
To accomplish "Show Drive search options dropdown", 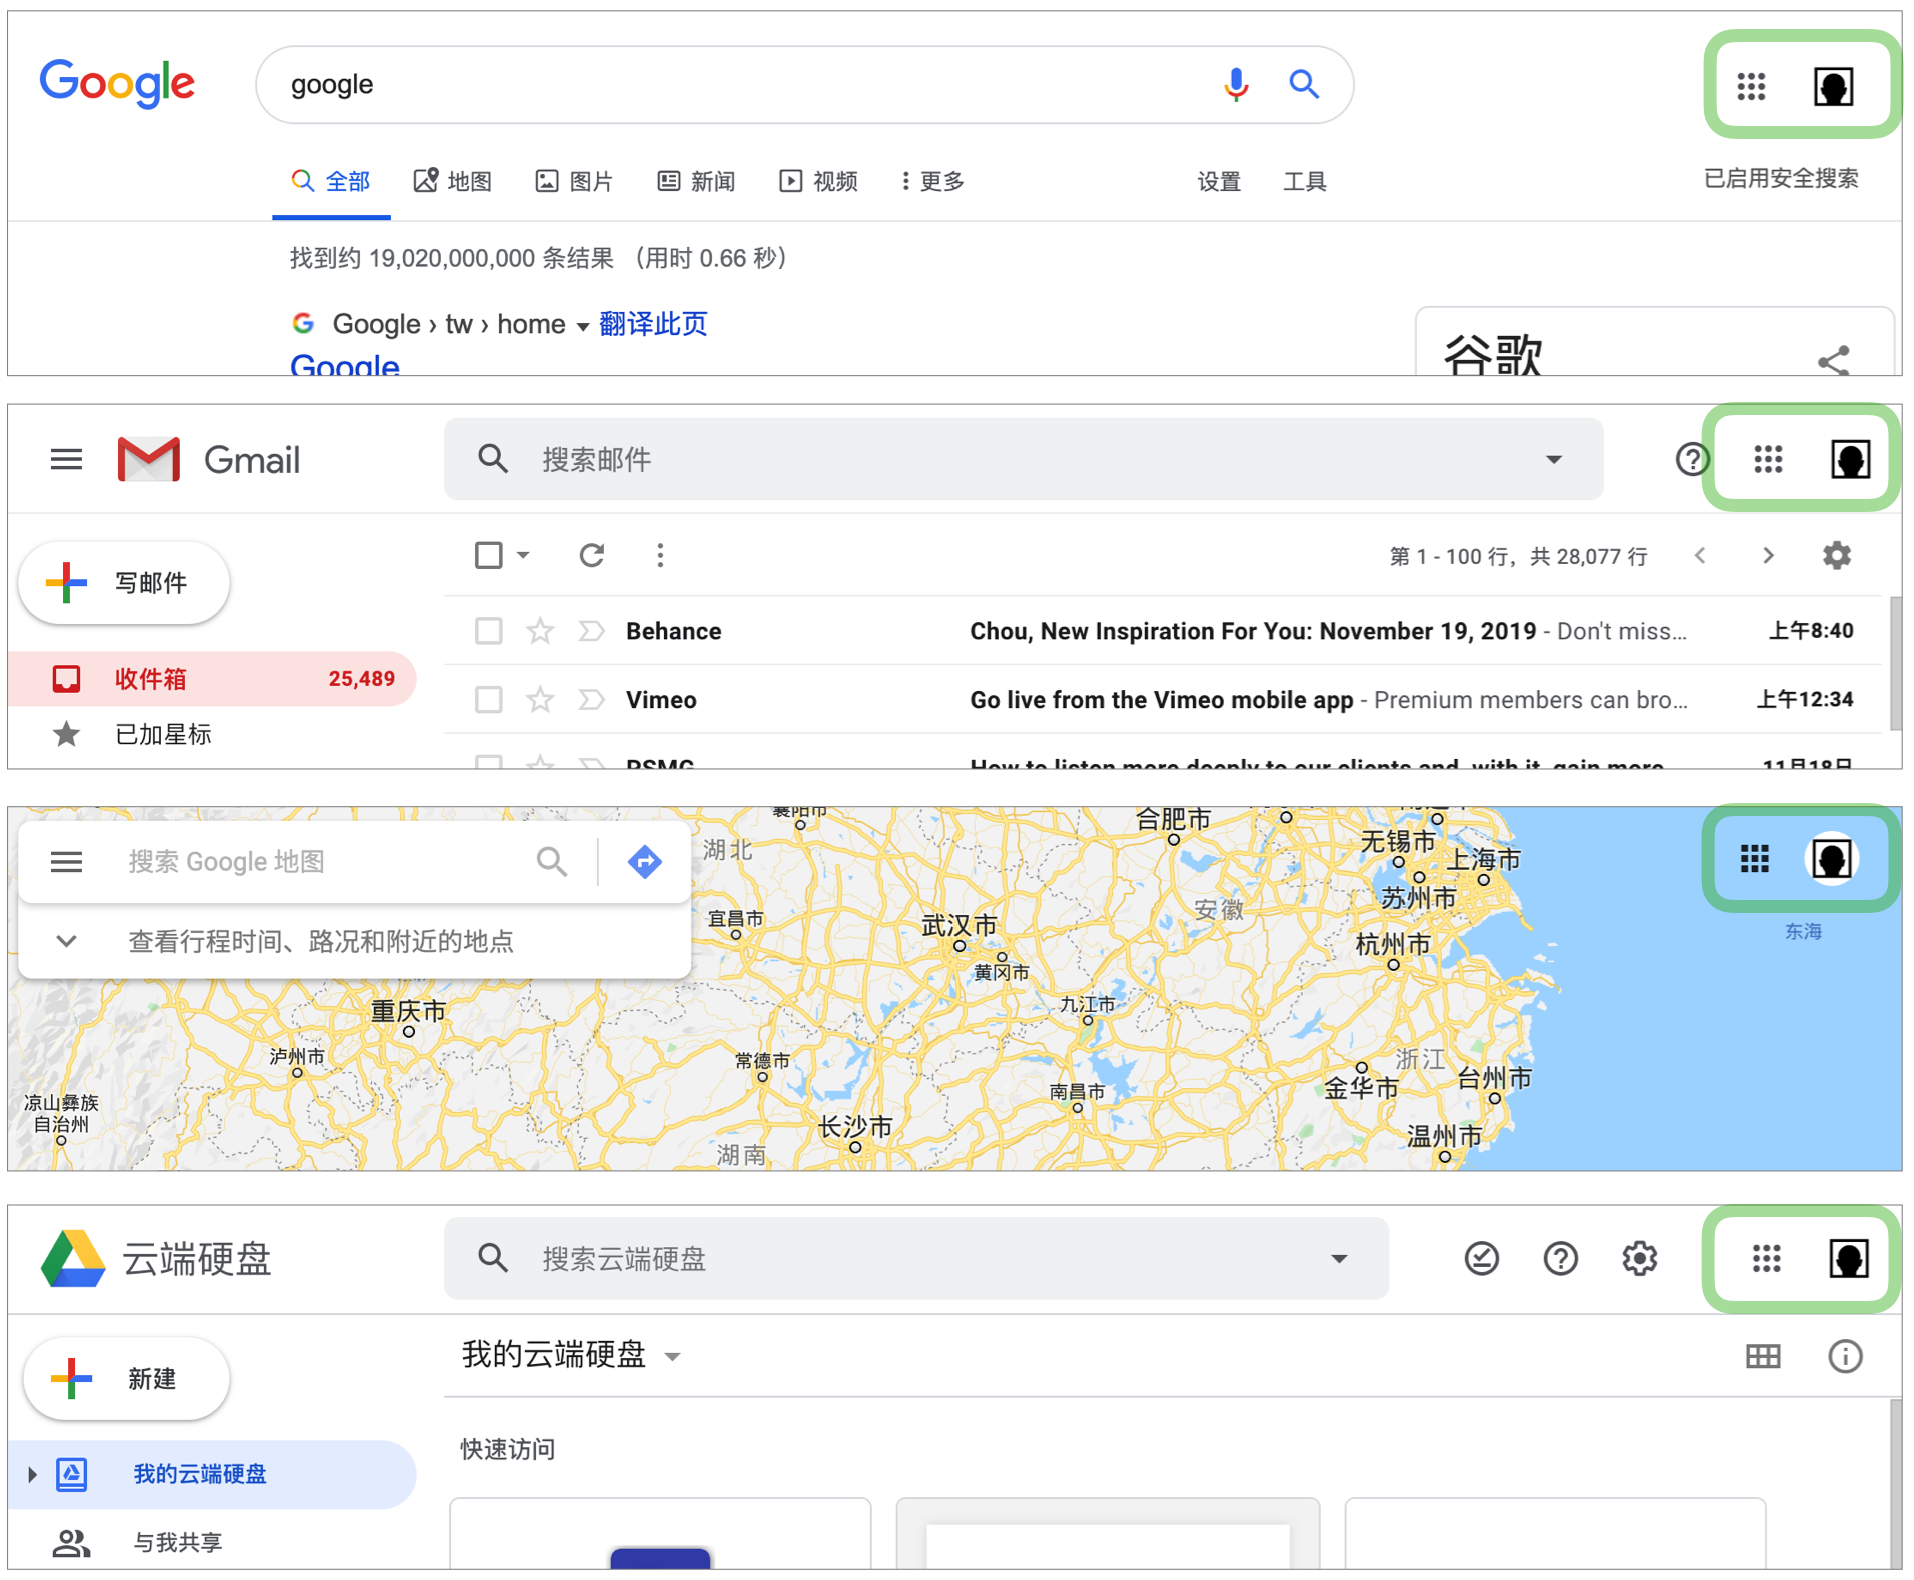I will [1339, 1258].
